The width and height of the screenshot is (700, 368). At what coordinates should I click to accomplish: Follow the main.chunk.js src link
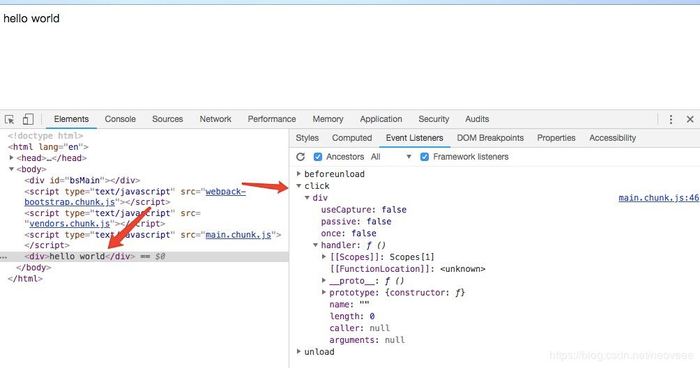tap(238, 234)
